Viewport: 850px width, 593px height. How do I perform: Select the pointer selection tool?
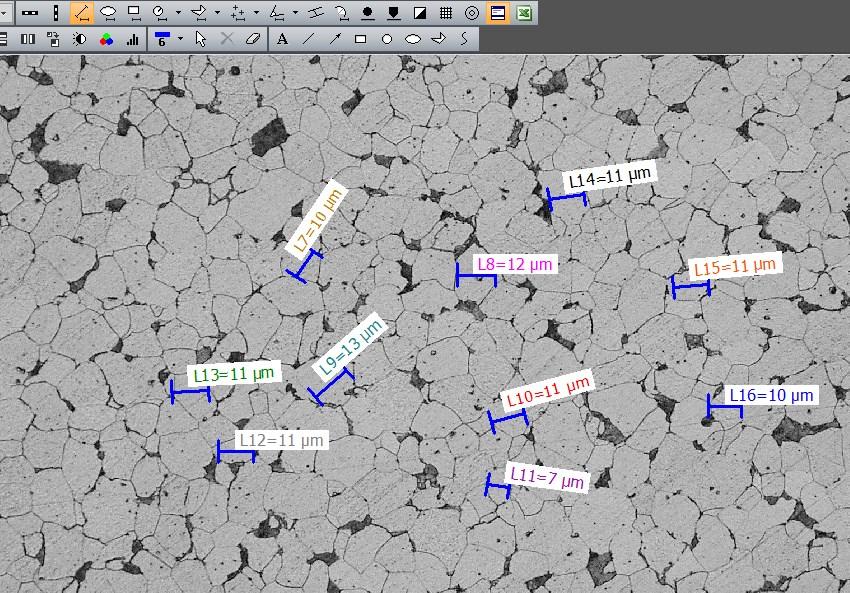(x=201, y=39)
